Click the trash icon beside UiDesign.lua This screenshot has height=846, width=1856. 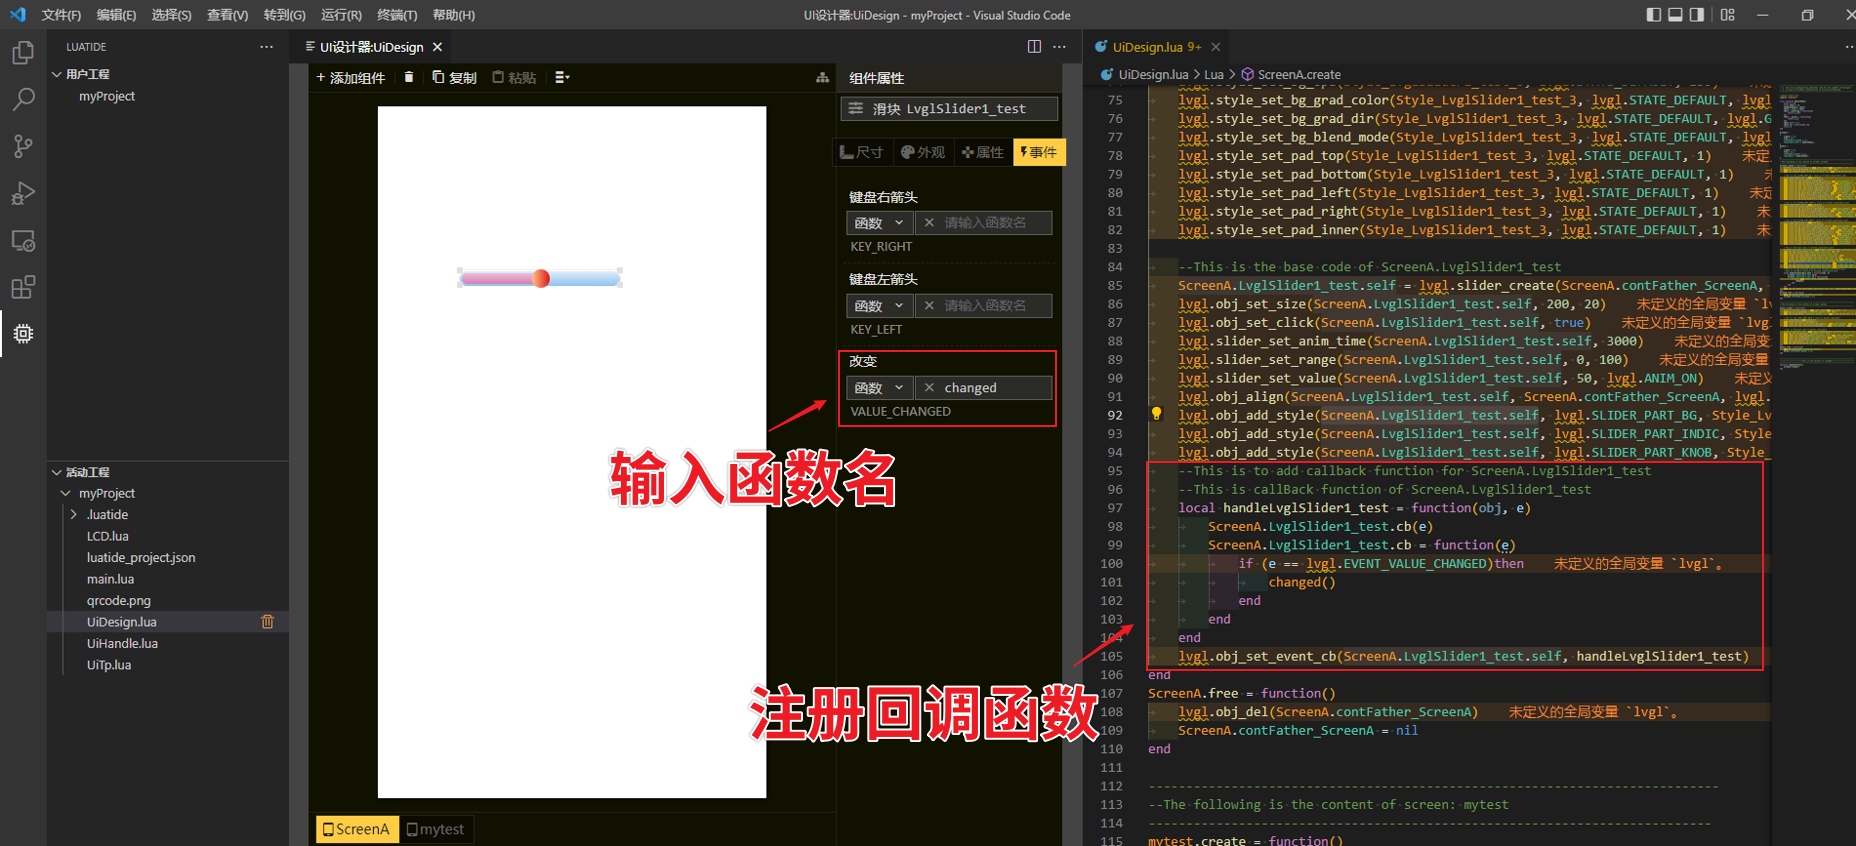(267, 621)
